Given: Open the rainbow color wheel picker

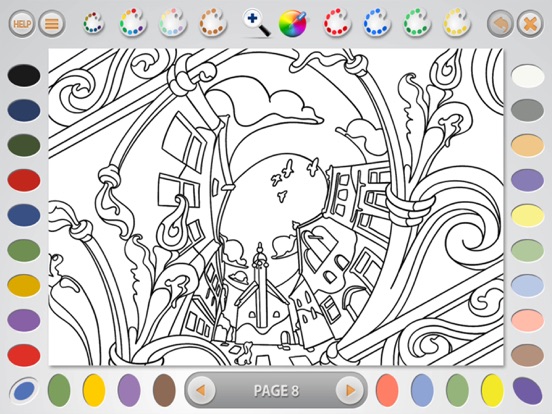Looking at the screenshot, I should (293, 24).
